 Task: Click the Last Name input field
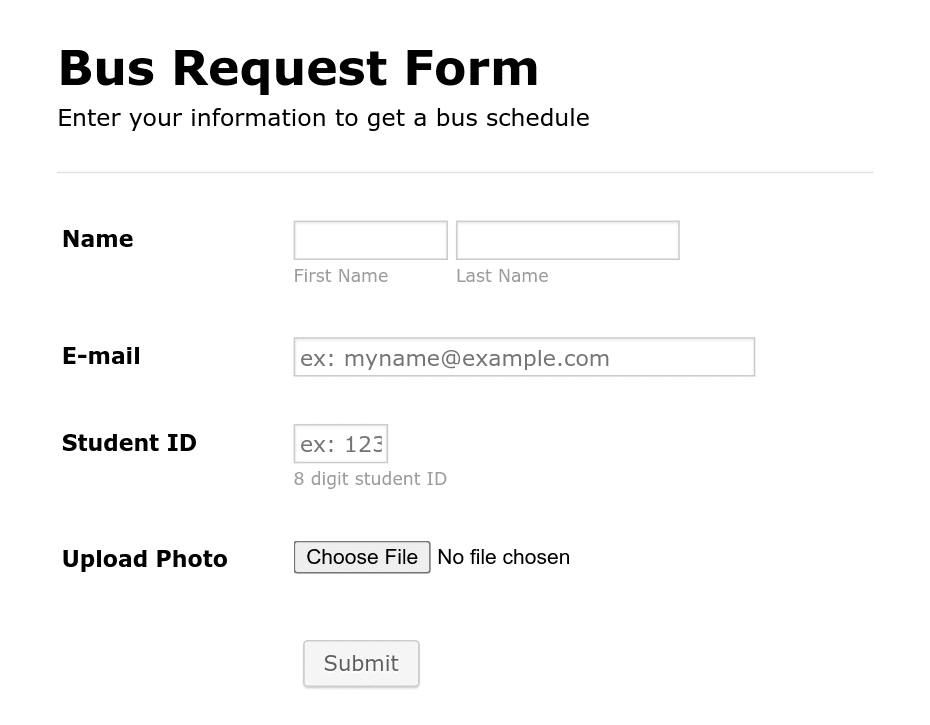pos(567,240)
